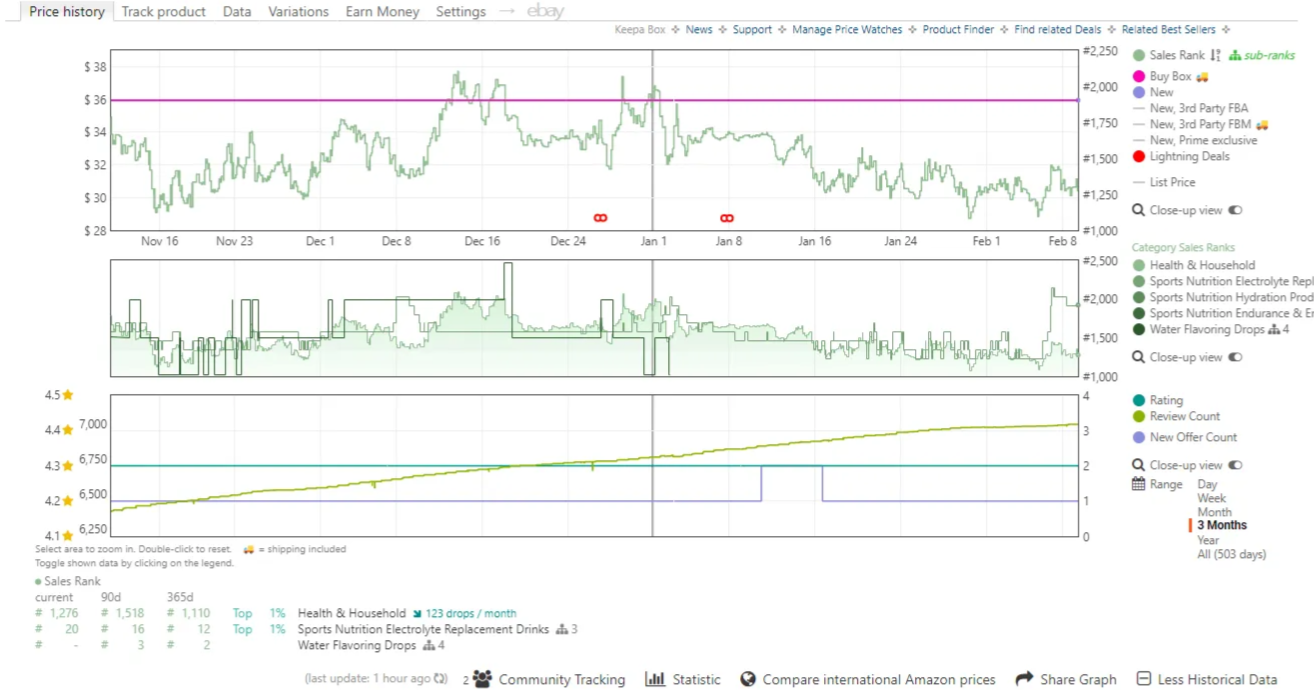Click the first red lightning deal marker near Dec 24
The image size is (1314, 690).
[600, 218]
